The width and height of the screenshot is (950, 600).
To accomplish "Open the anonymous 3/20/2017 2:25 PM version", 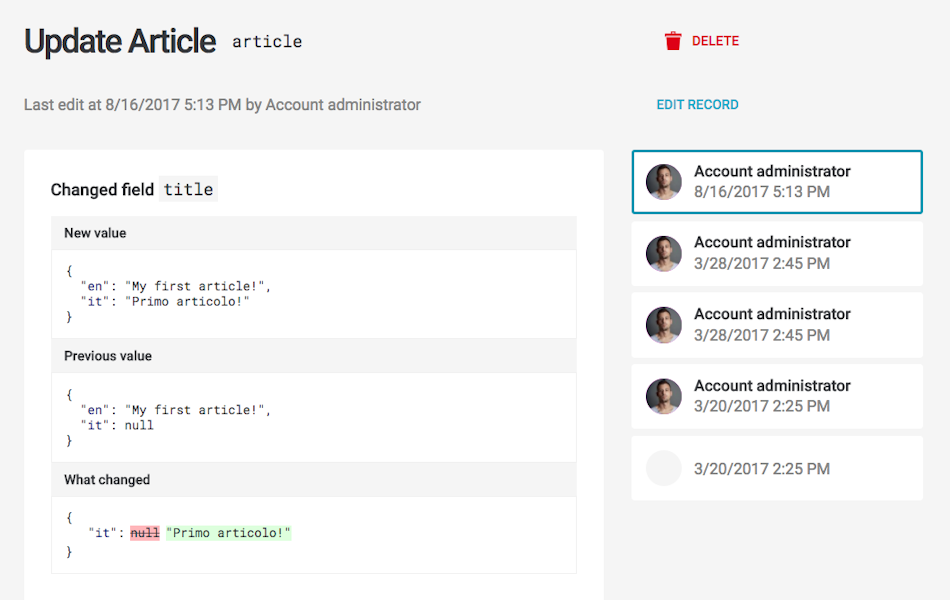I will pos(777,468).
